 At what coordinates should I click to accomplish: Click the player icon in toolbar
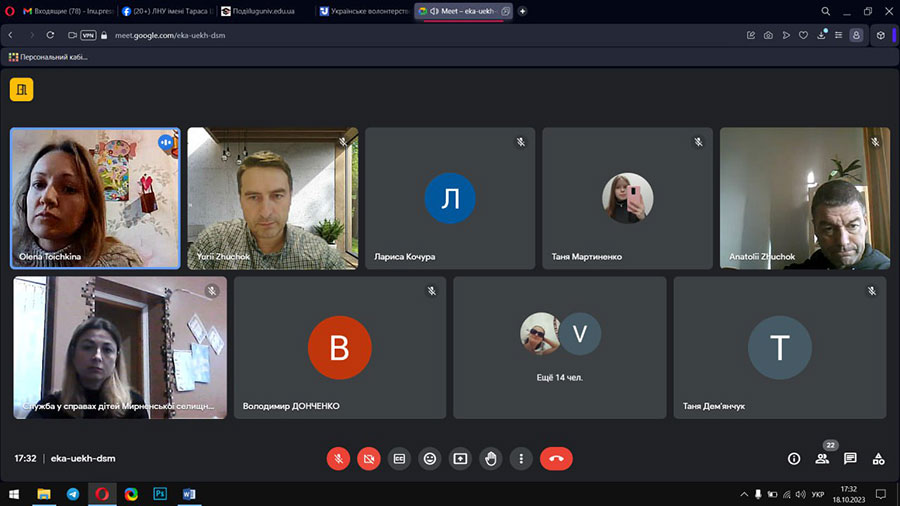(786, 35)
